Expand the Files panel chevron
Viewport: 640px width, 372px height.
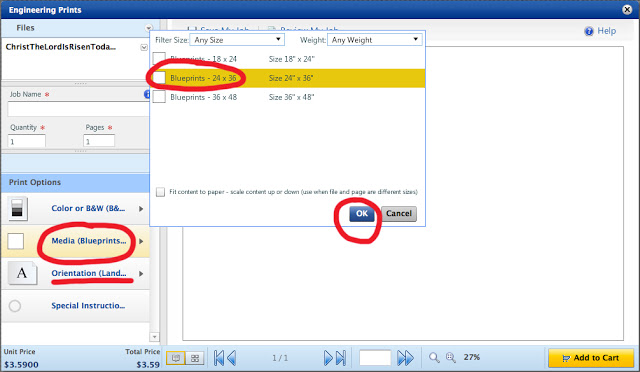(149, 28)
